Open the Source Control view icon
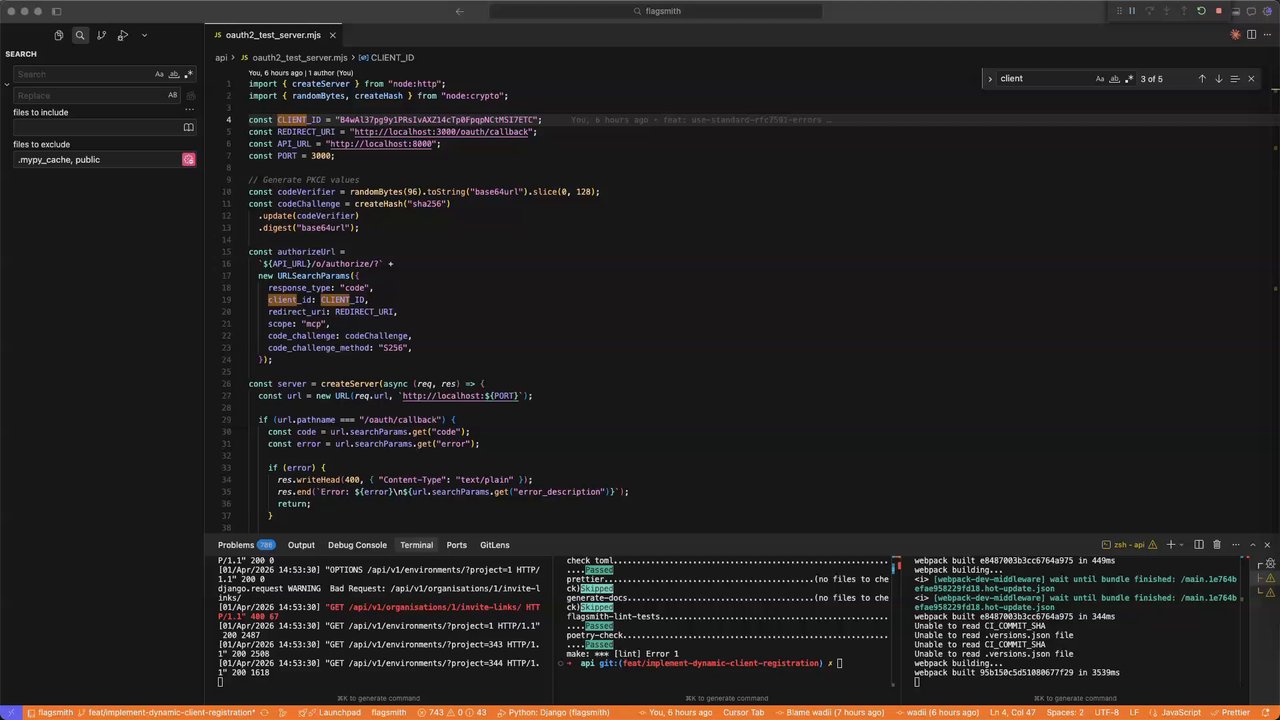The image size is (1280, 720). pos(101,35)
